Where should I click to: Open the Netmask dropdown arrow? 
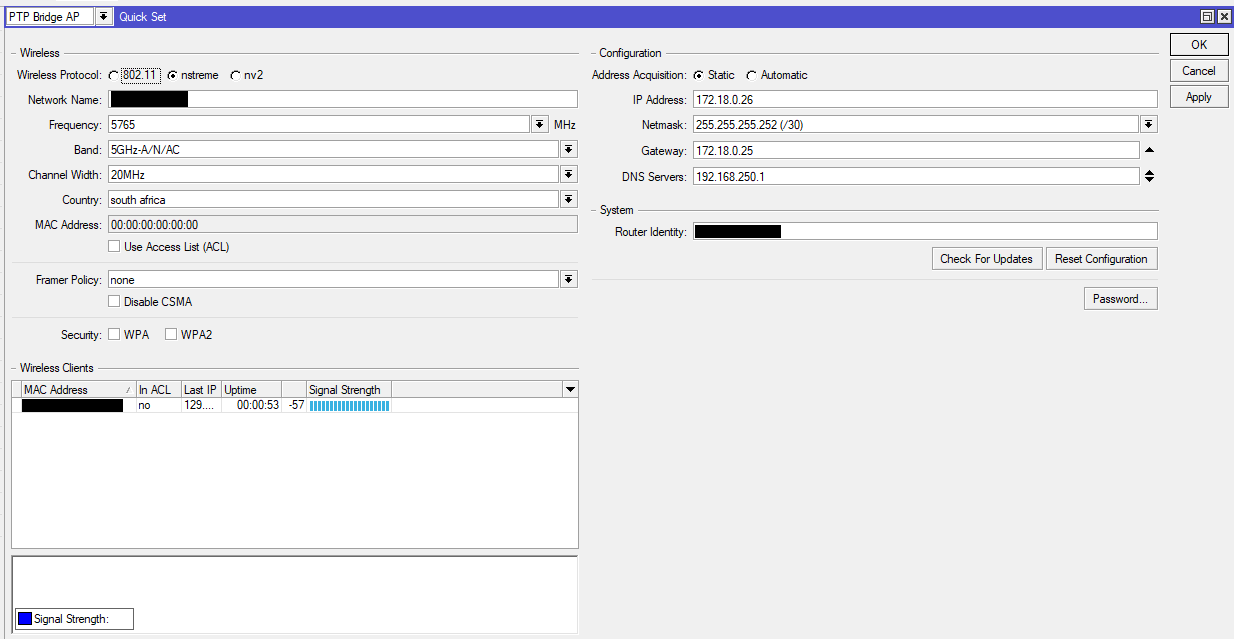click(1149, 125)
